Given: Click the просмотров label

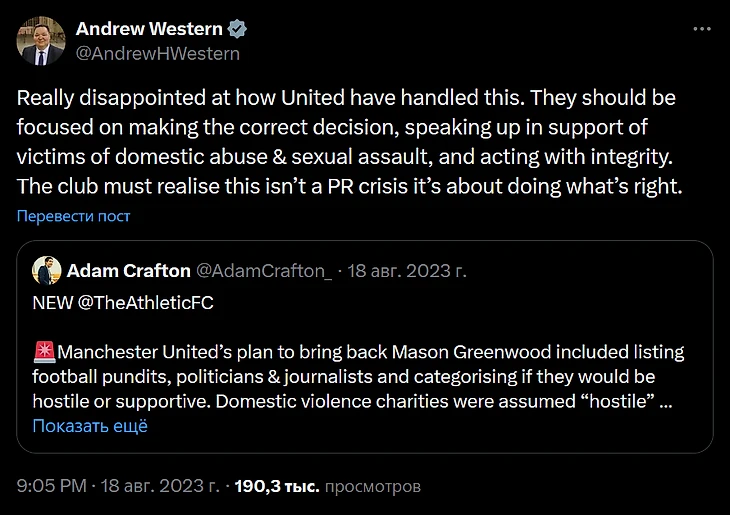Looking at the screenshot, I should (372, 487).
